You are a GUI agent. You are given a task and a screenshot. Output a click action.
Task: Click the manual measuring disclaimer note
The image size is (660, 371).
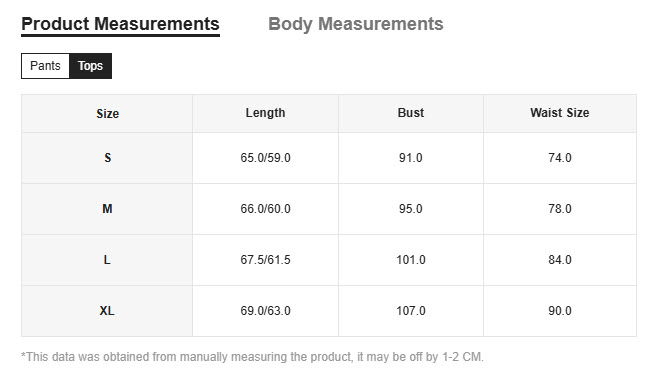coord(252,357)
